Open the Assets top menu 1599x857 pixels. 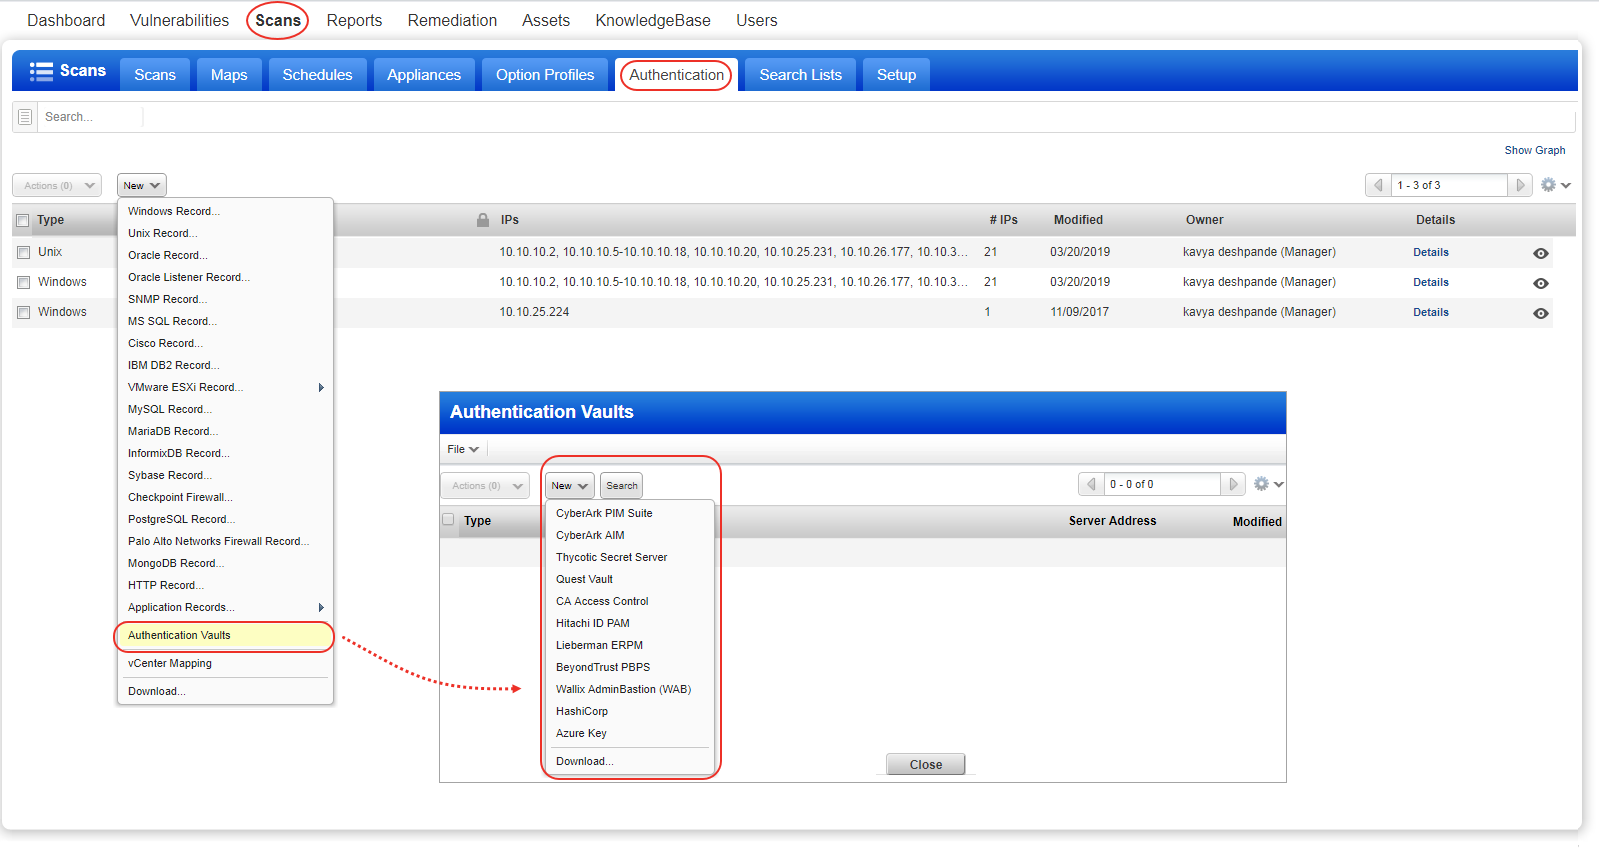546,20
